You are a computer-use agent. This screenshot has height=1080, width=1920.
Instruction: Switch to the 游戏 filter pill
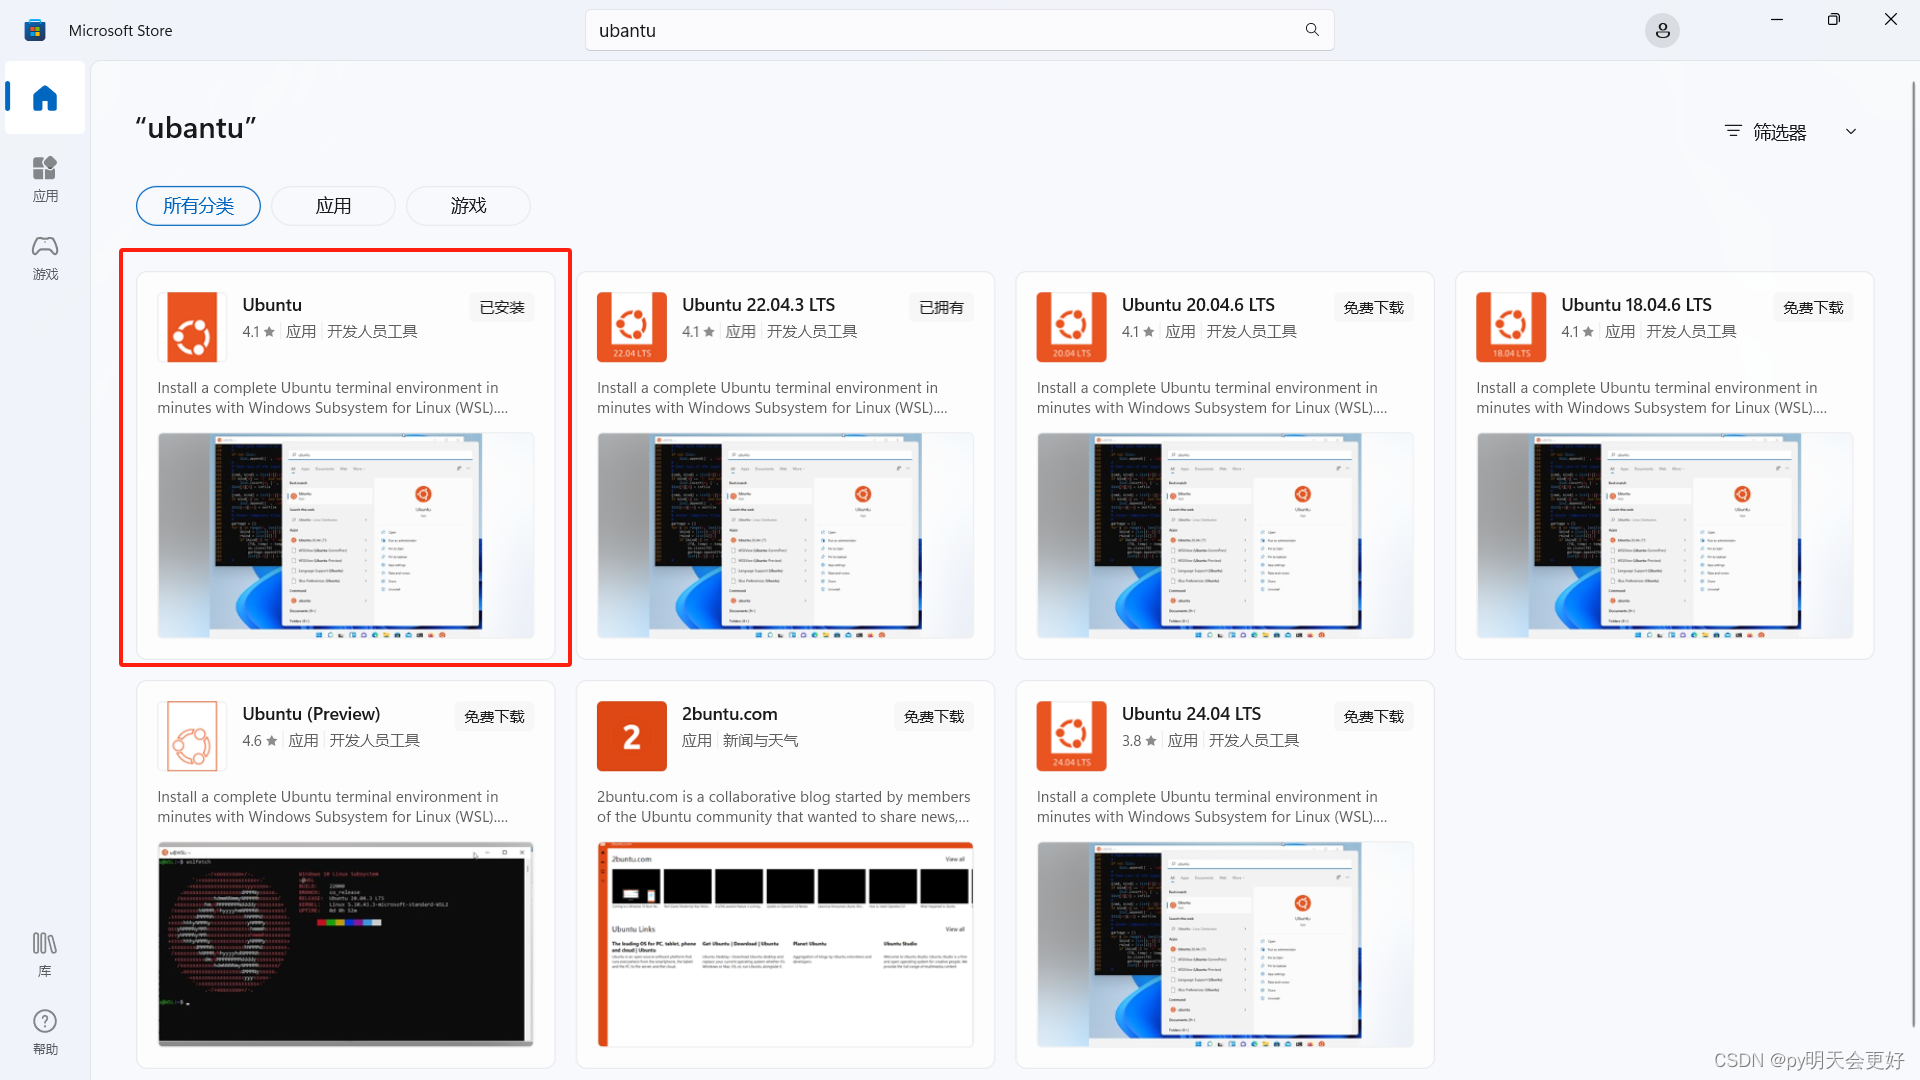point(468,206)
